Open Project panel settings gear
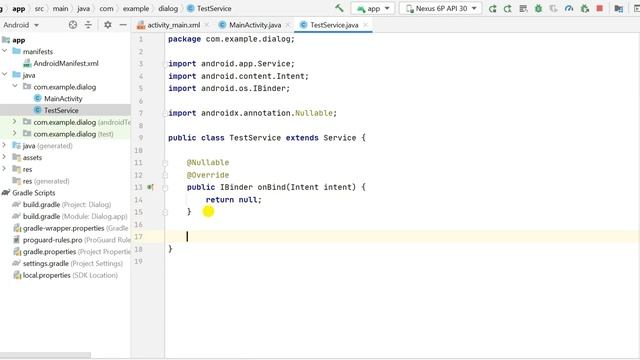Viewport: 640px width, 360px height. (108, 25)
